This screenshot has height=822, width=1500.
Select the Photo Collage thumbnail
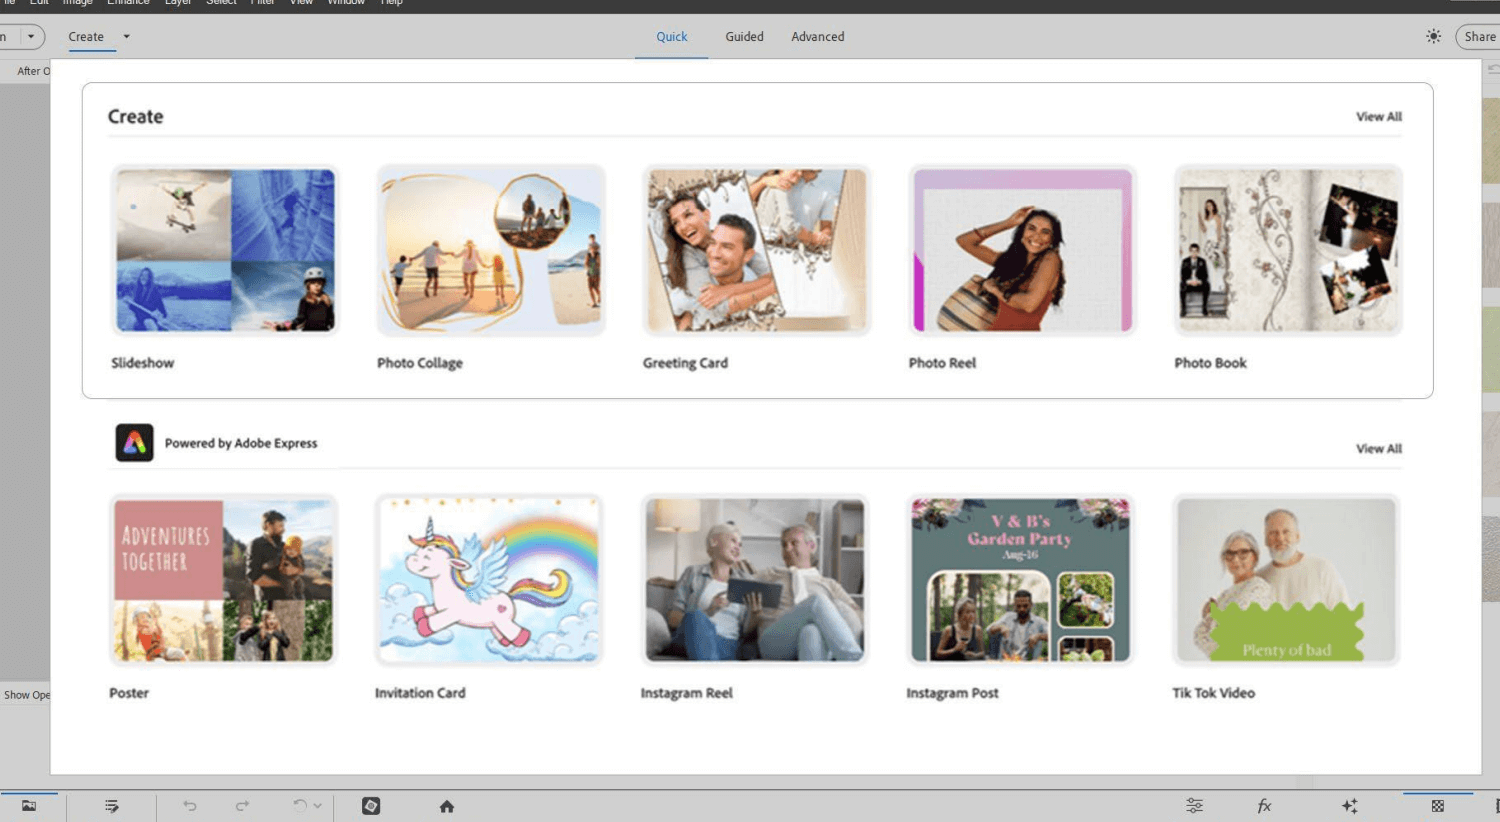pos(490,250)
